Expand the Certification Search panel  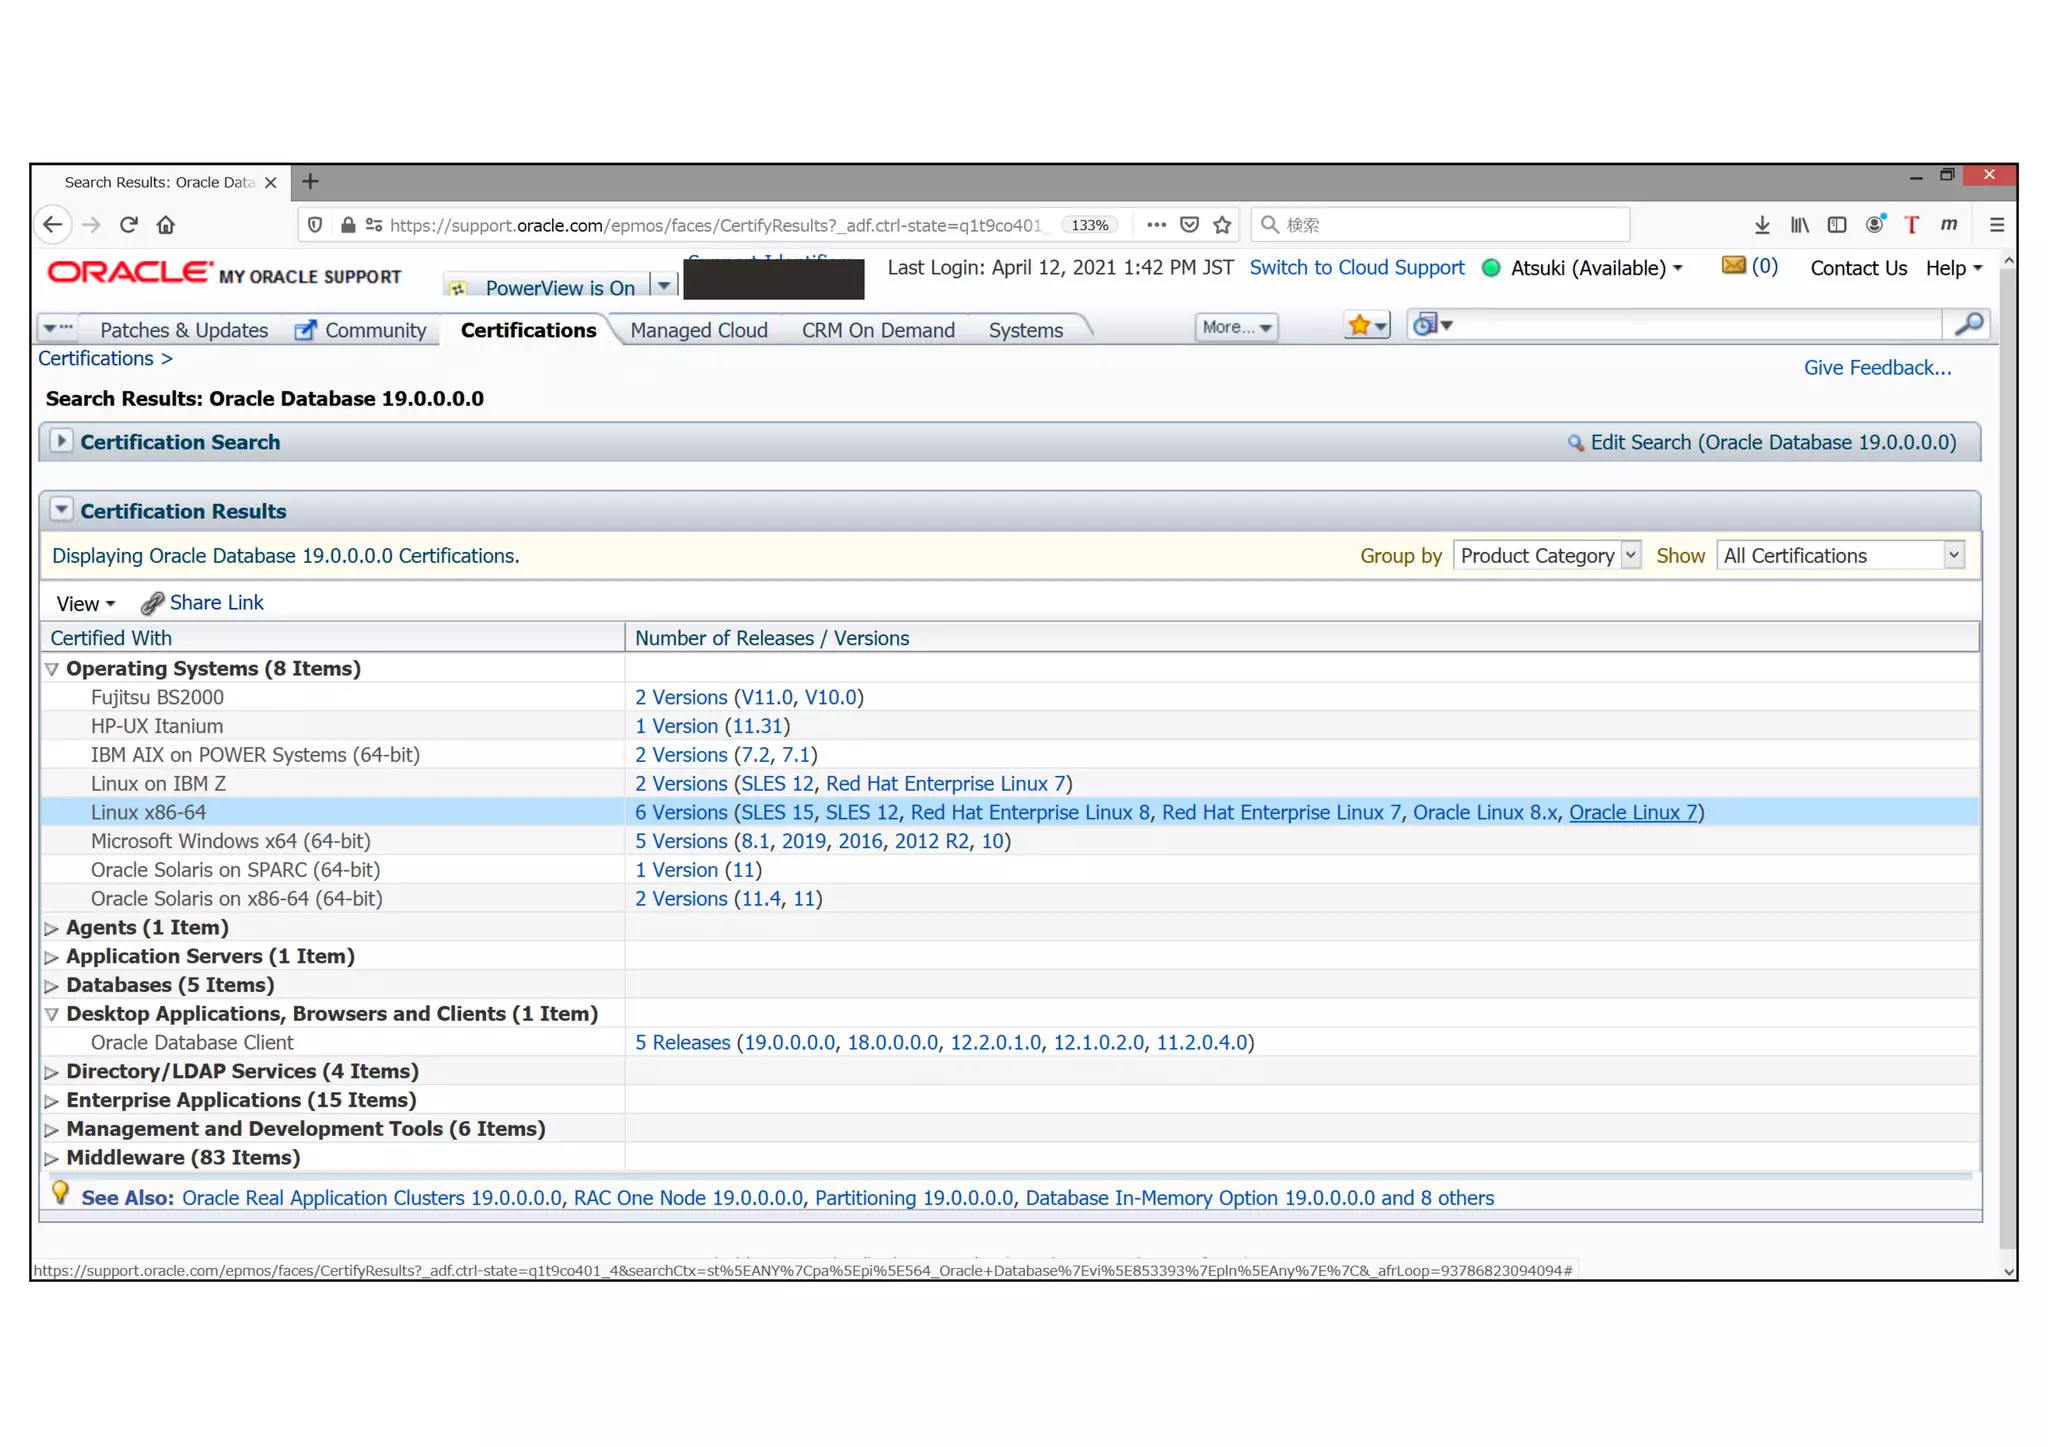pyautogui.click(x=61, y=441)
